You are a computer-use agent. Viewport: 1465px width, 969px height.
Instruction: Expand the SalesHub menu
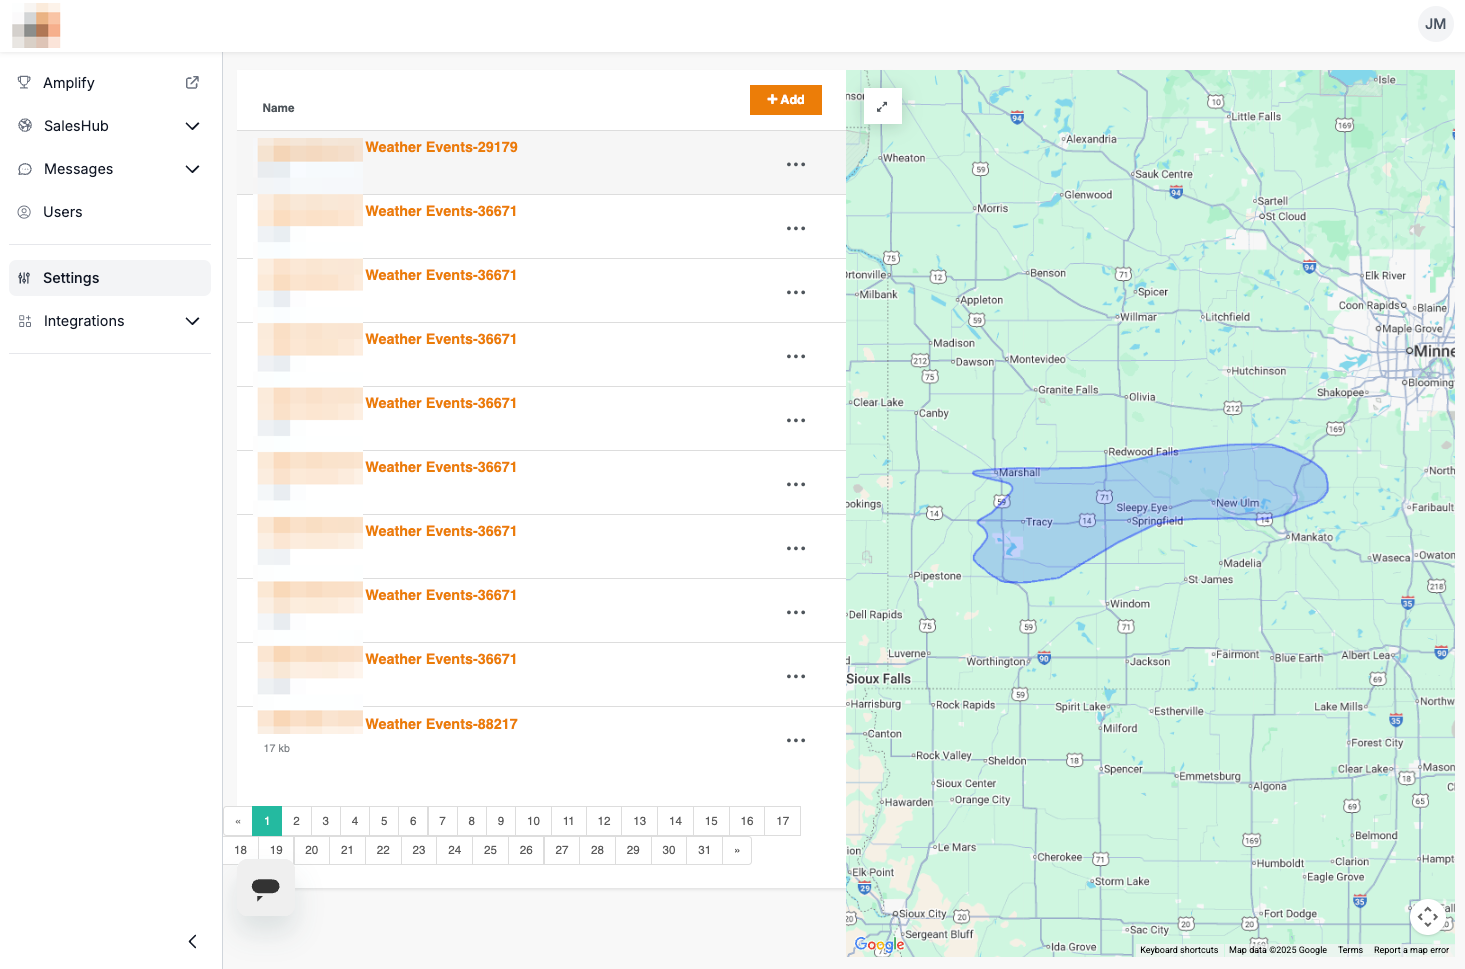point(193,126)
